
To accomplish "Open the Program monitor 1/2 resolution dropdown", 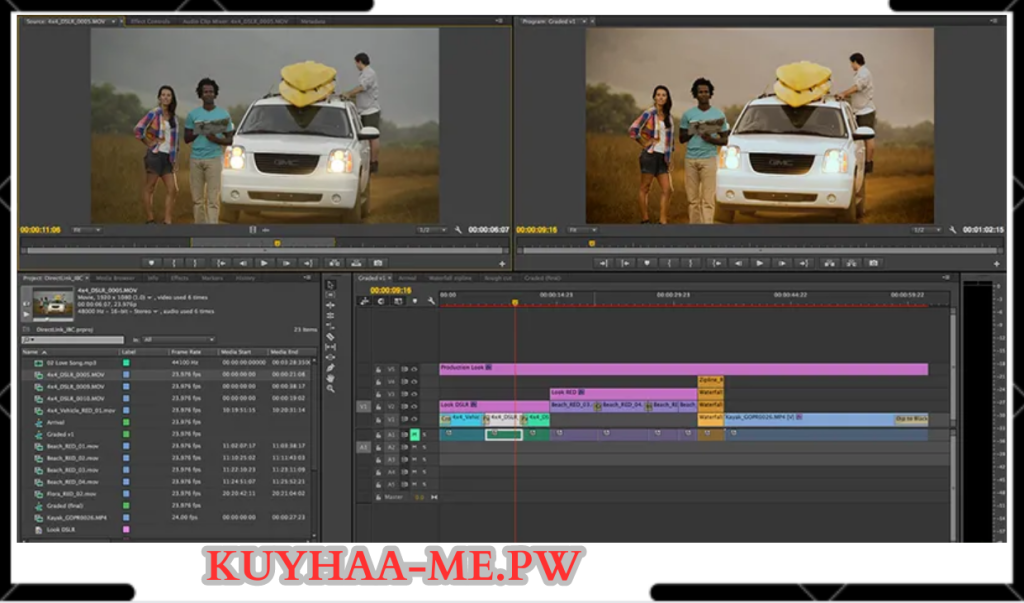I will click(927, 230).
